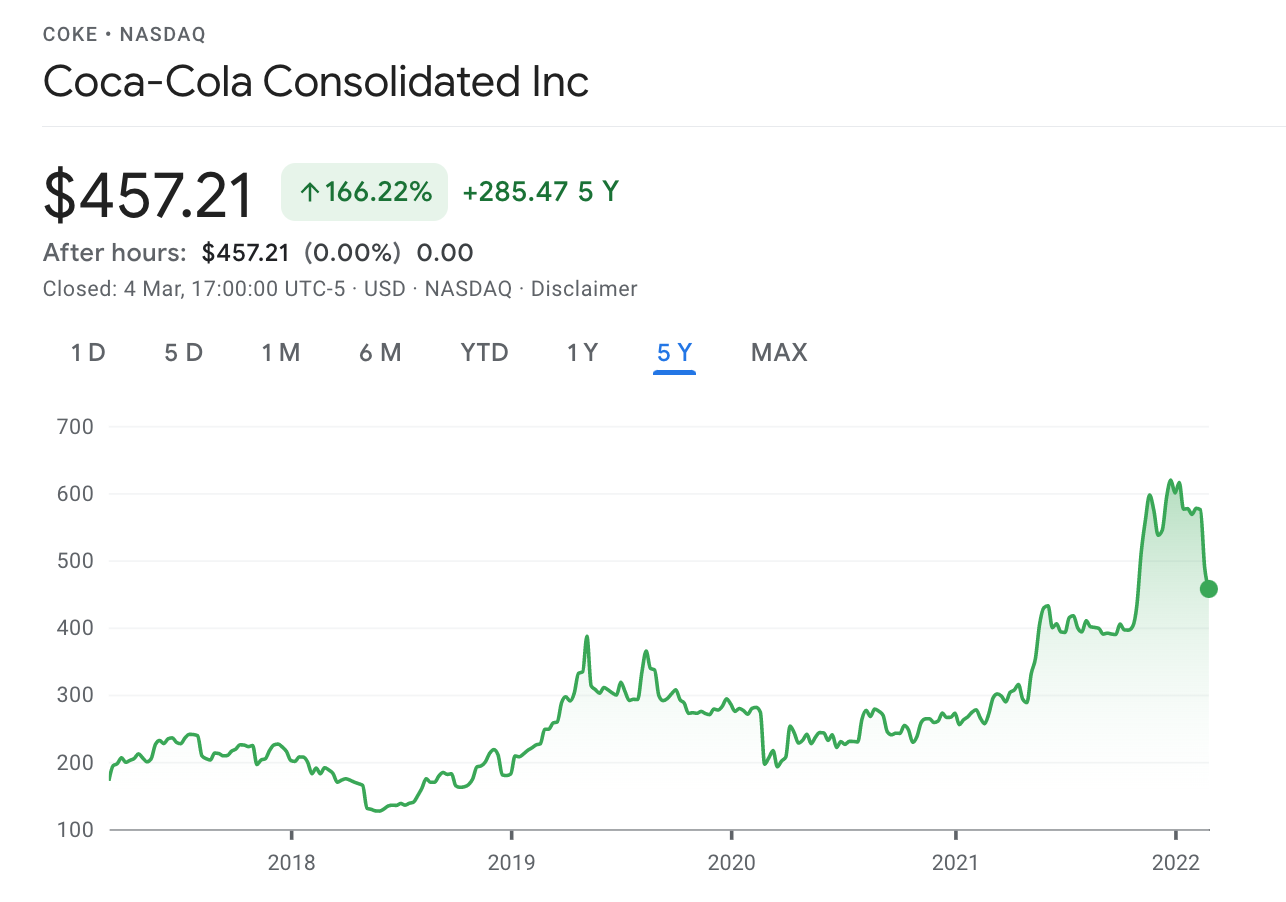
Task: Switch chart to 5 D range
Action: [x=183, y=352]
